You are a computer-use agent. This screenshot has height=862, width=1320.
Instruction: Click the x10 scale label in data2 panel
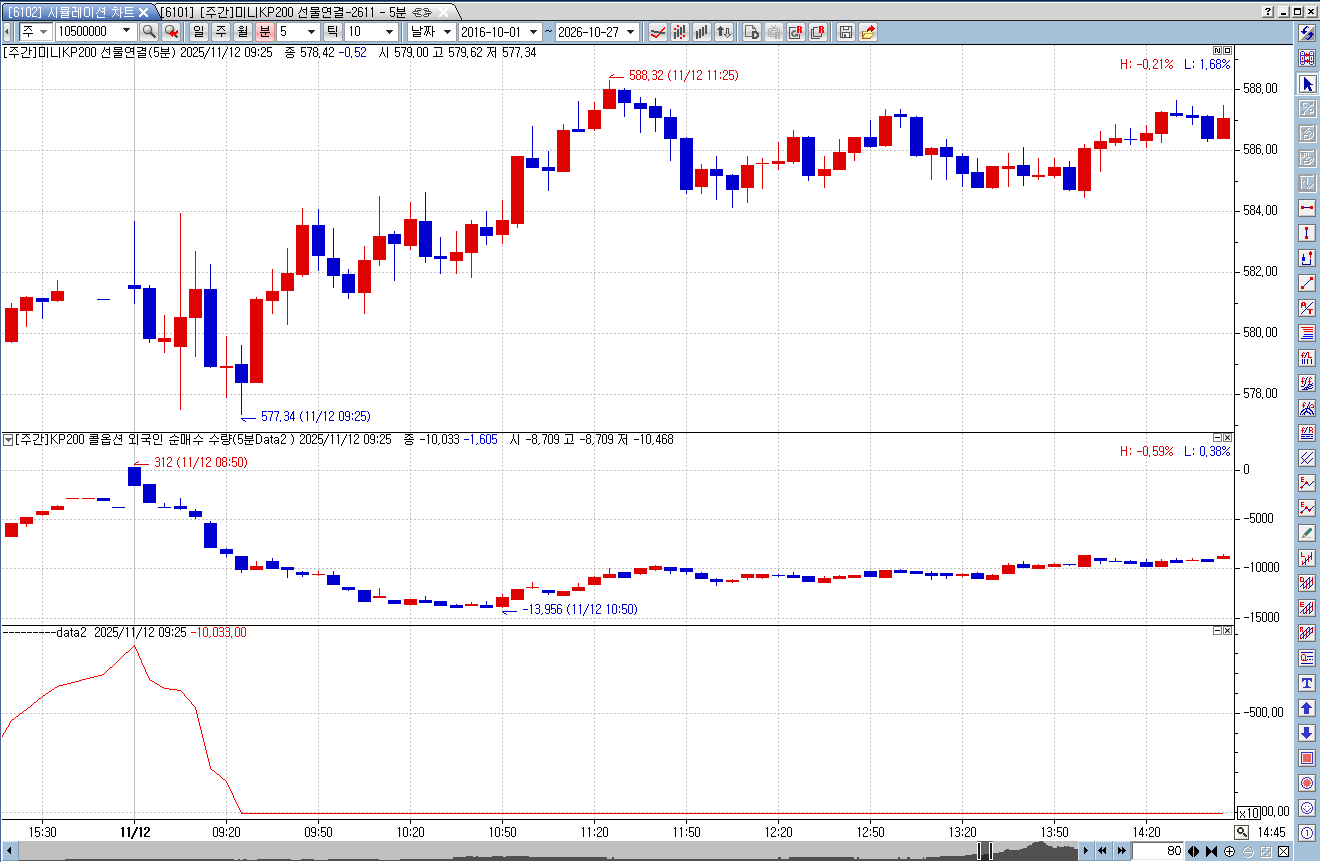point(1249,812)
